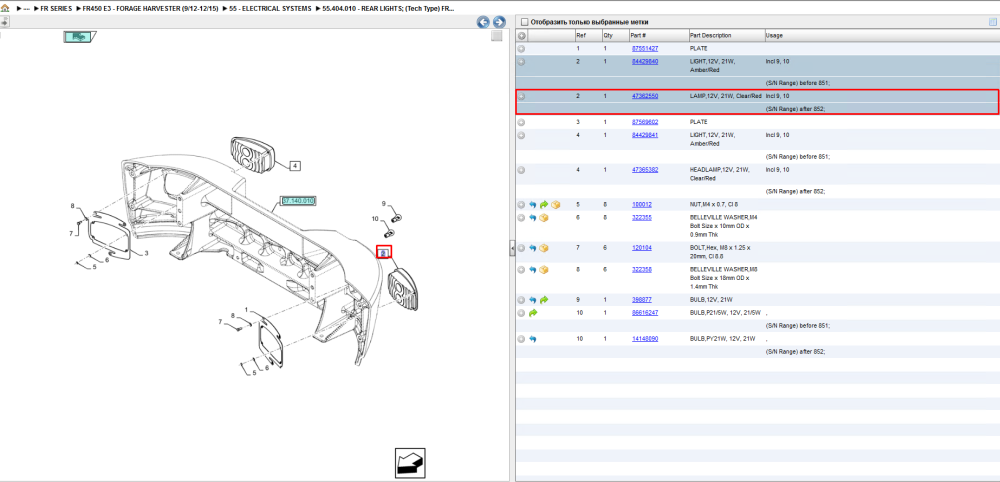The image size is (1000, 482).
Task: Add LAMP 47382550 using plus icon
Action: click(521, 96)
